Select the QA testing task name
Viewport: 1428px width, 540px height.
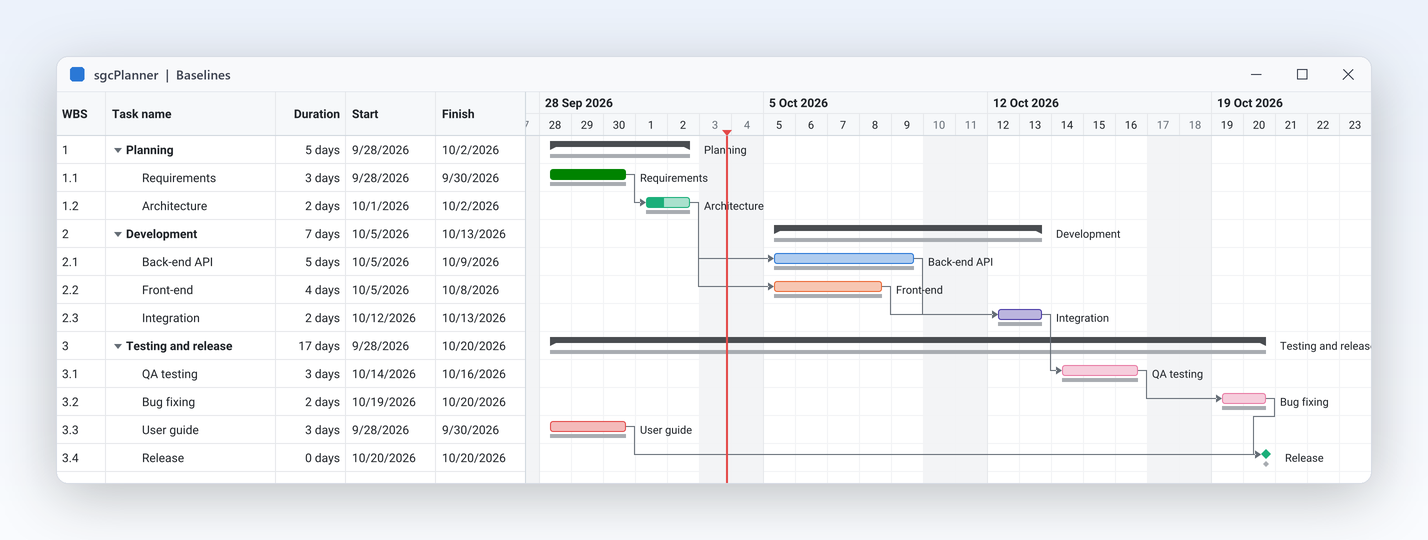(170, 374)
